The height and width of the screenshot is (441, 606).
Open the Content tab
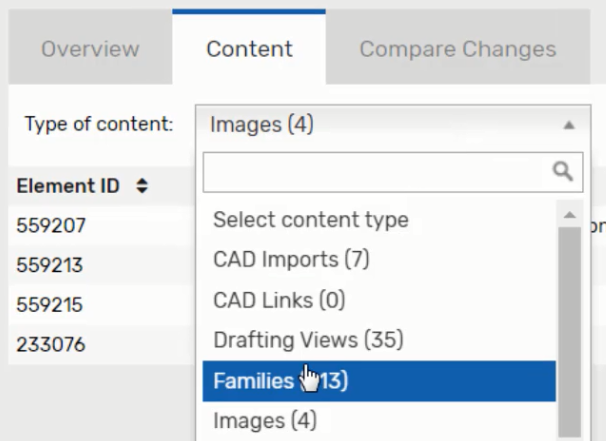click(249, 48)
